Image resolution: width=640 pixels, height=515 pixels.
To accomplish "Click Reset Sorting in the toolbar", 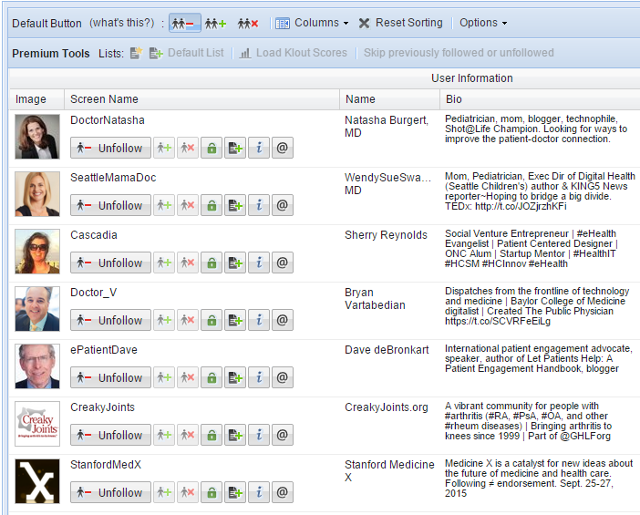I will click(x=400, y=22).
